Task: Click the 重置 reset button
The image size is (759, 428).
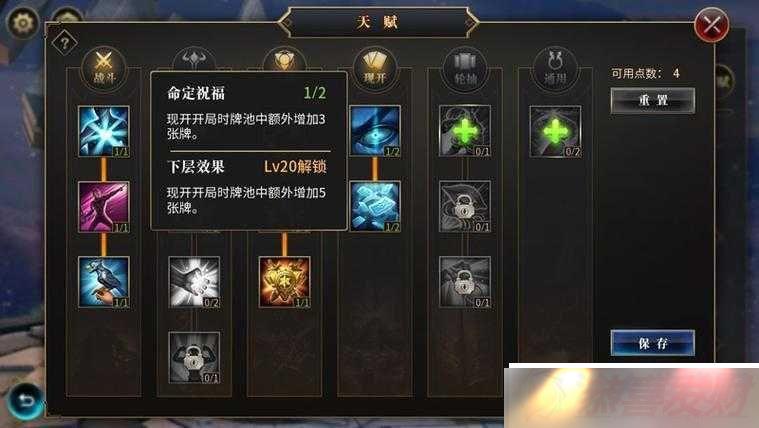Action: pyautogui.click(x=653, y=101)
